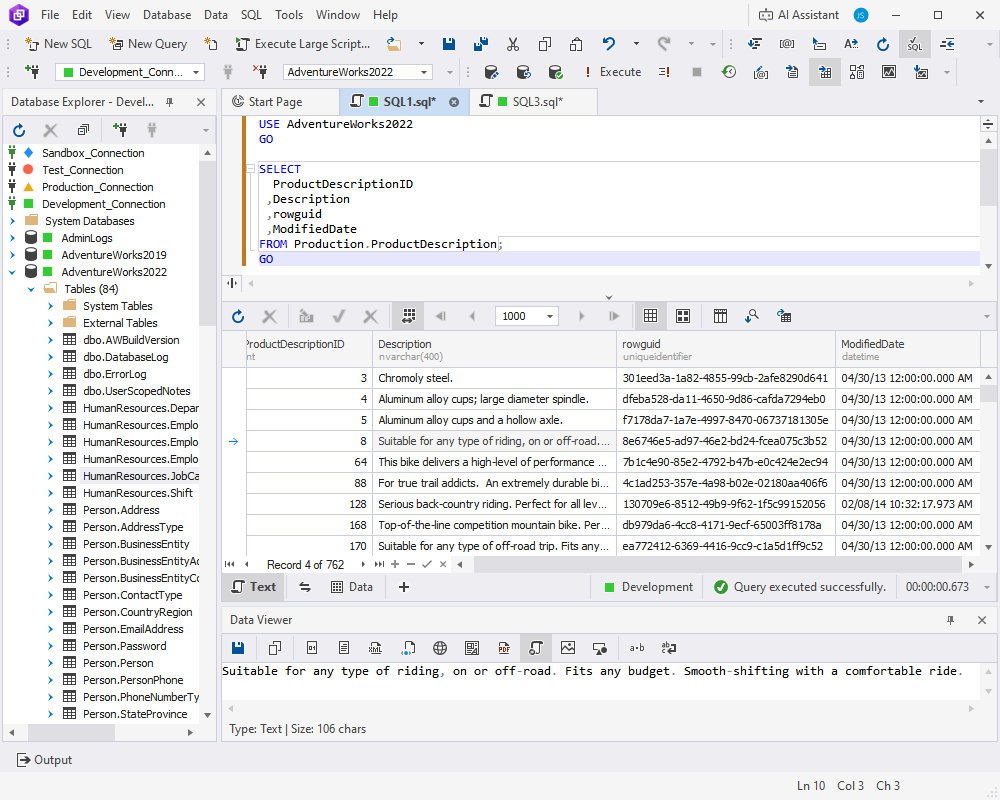Collapse the Tables folder in Database Explorer

point(30,288)
